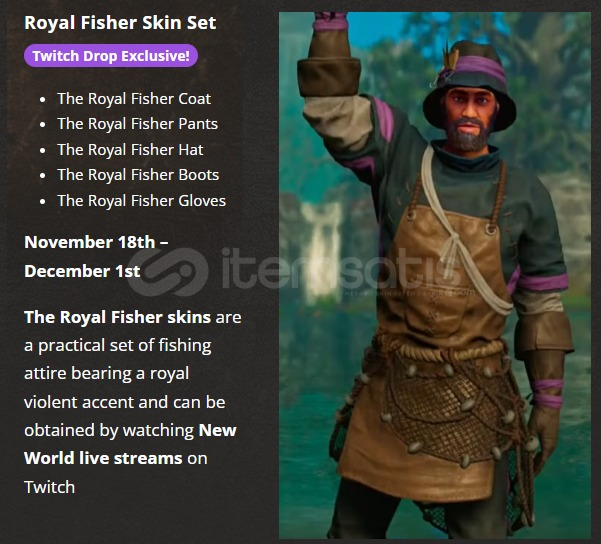The image size is (601, 544).
Task: Click the Royal Fisher Skin Set heading
Action: click(x=120, y=23)
